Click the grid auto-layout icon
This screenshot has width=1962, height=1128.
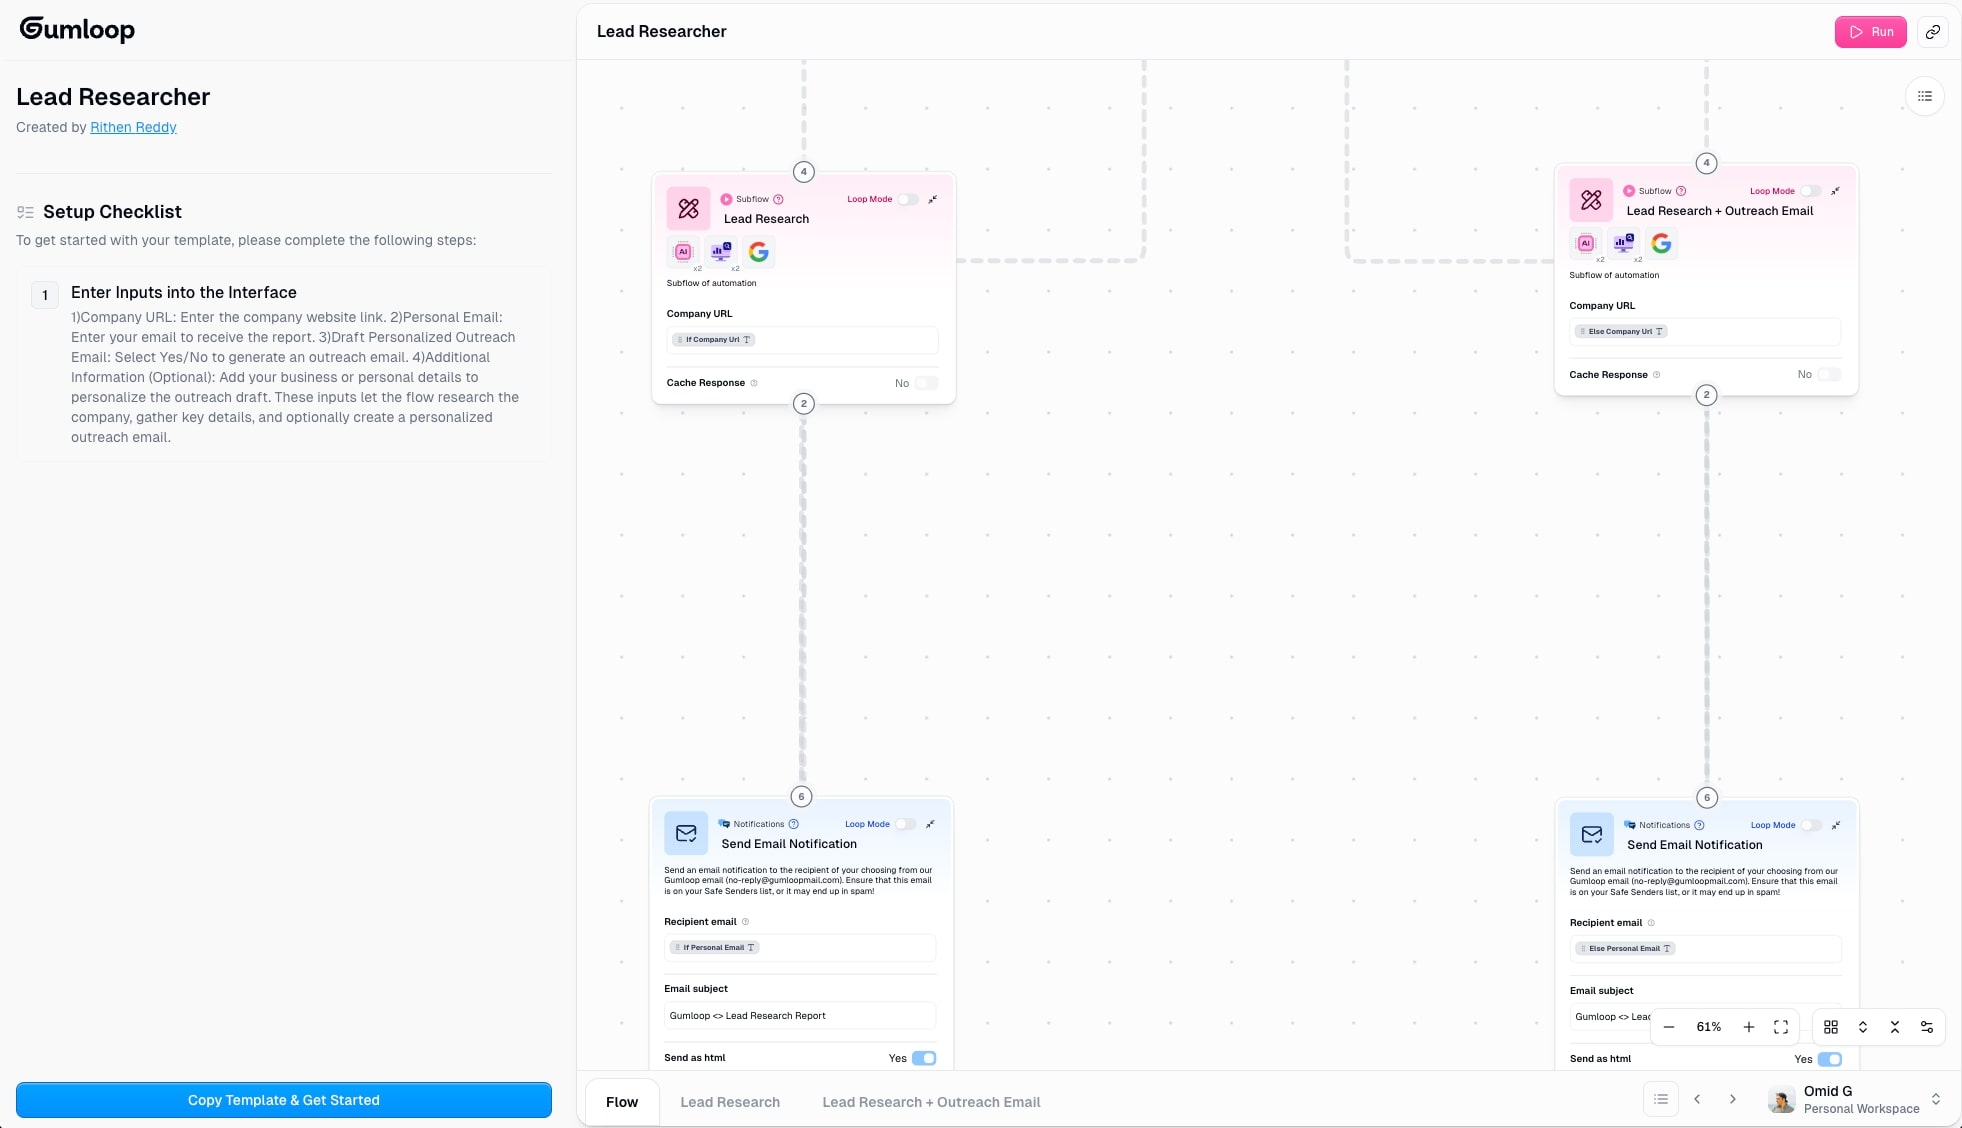click(1831, 1027)
